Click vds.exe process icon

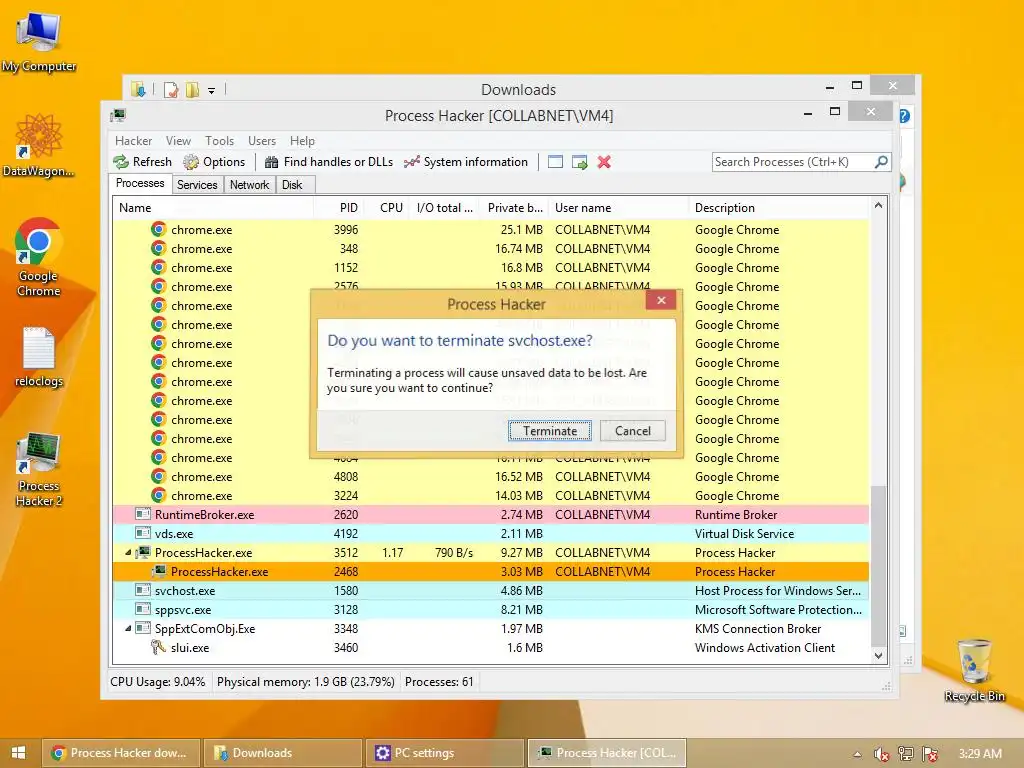[x=142, y=533]
